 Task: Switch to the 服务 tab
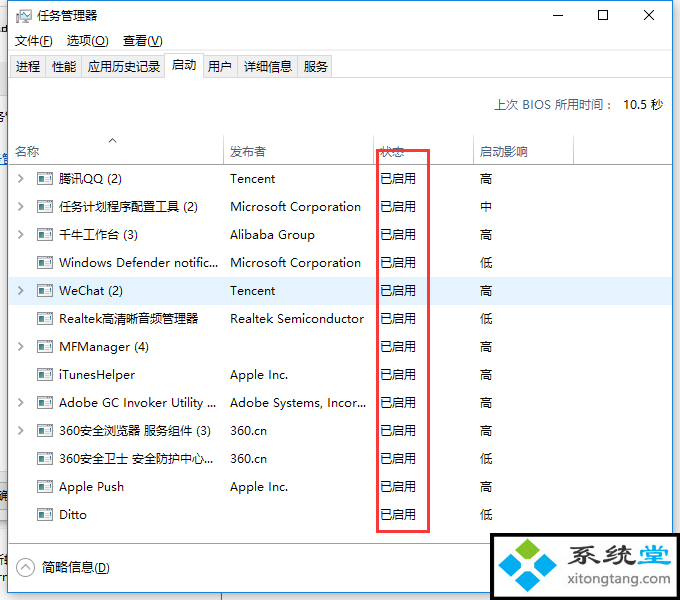315,67
